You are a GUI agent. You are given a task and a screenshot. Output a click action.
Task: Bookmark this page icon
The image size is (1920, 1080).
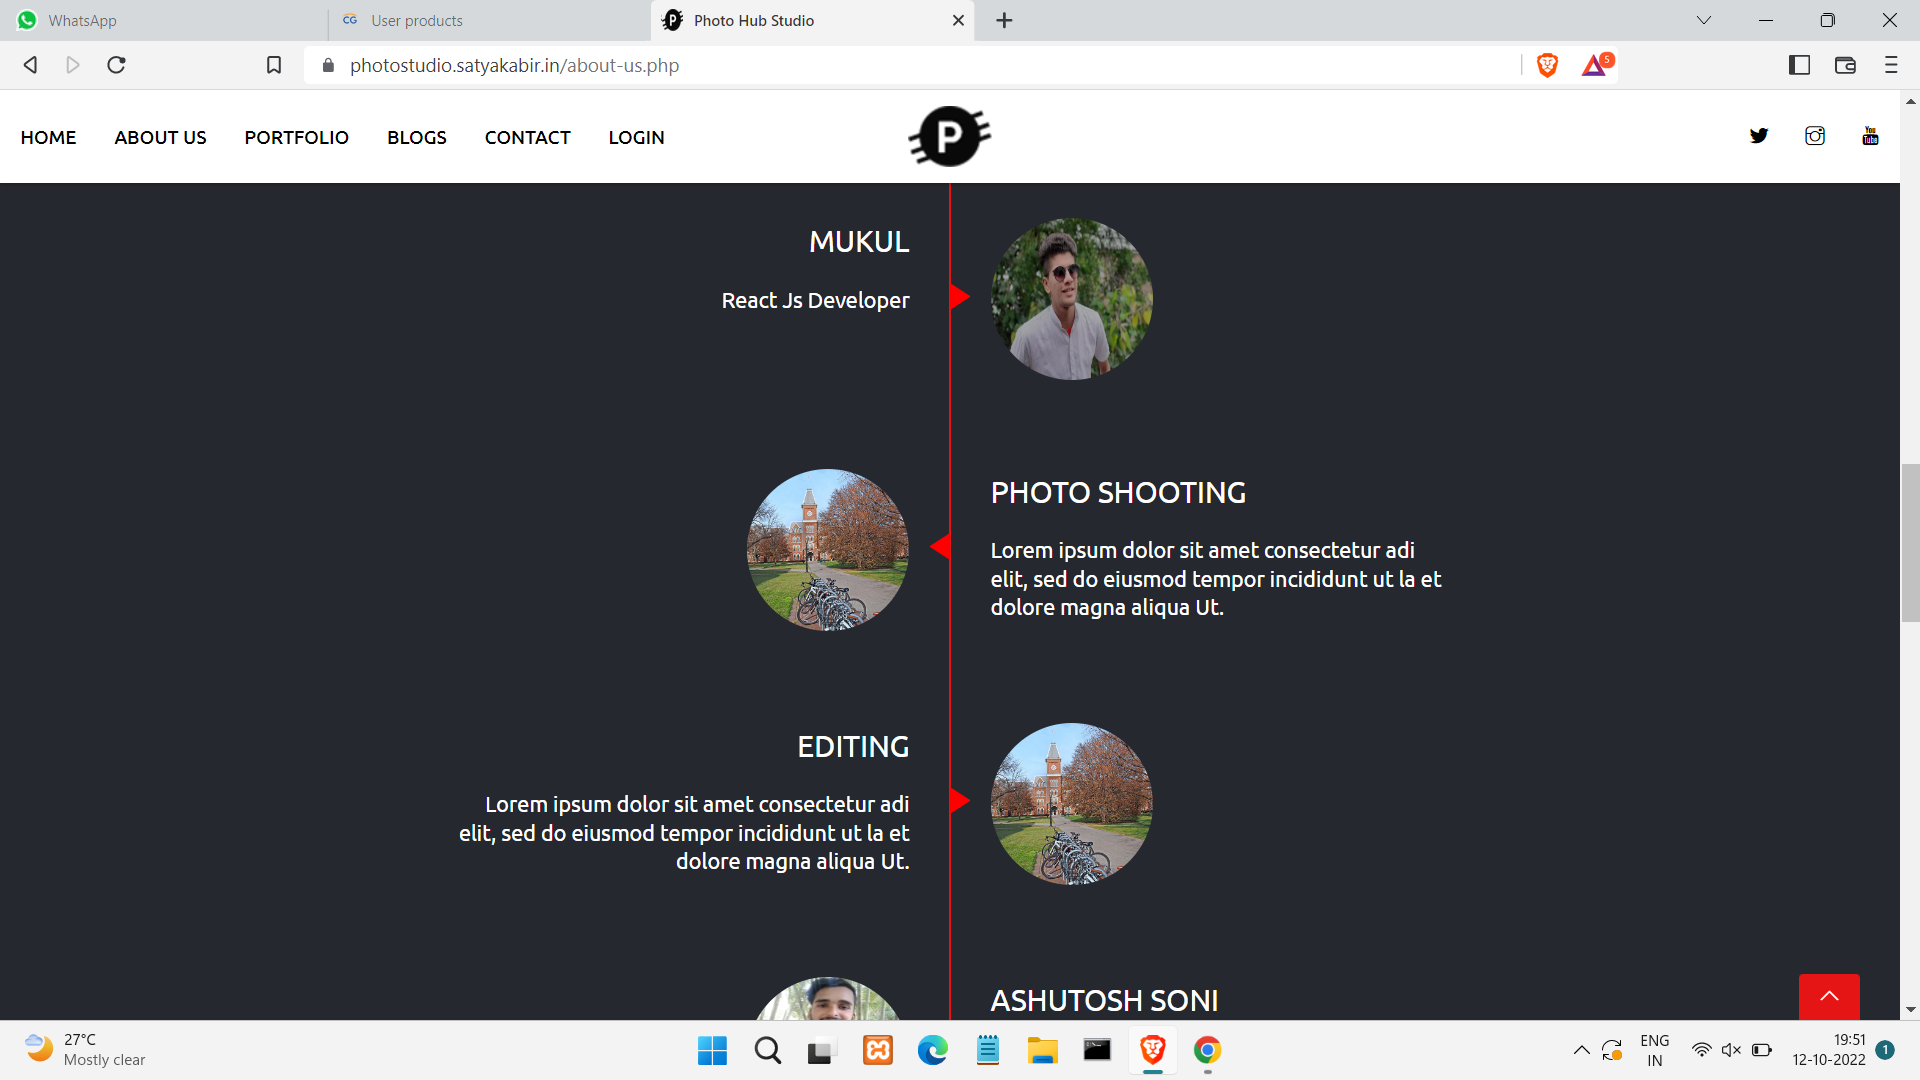pos(274,65)
